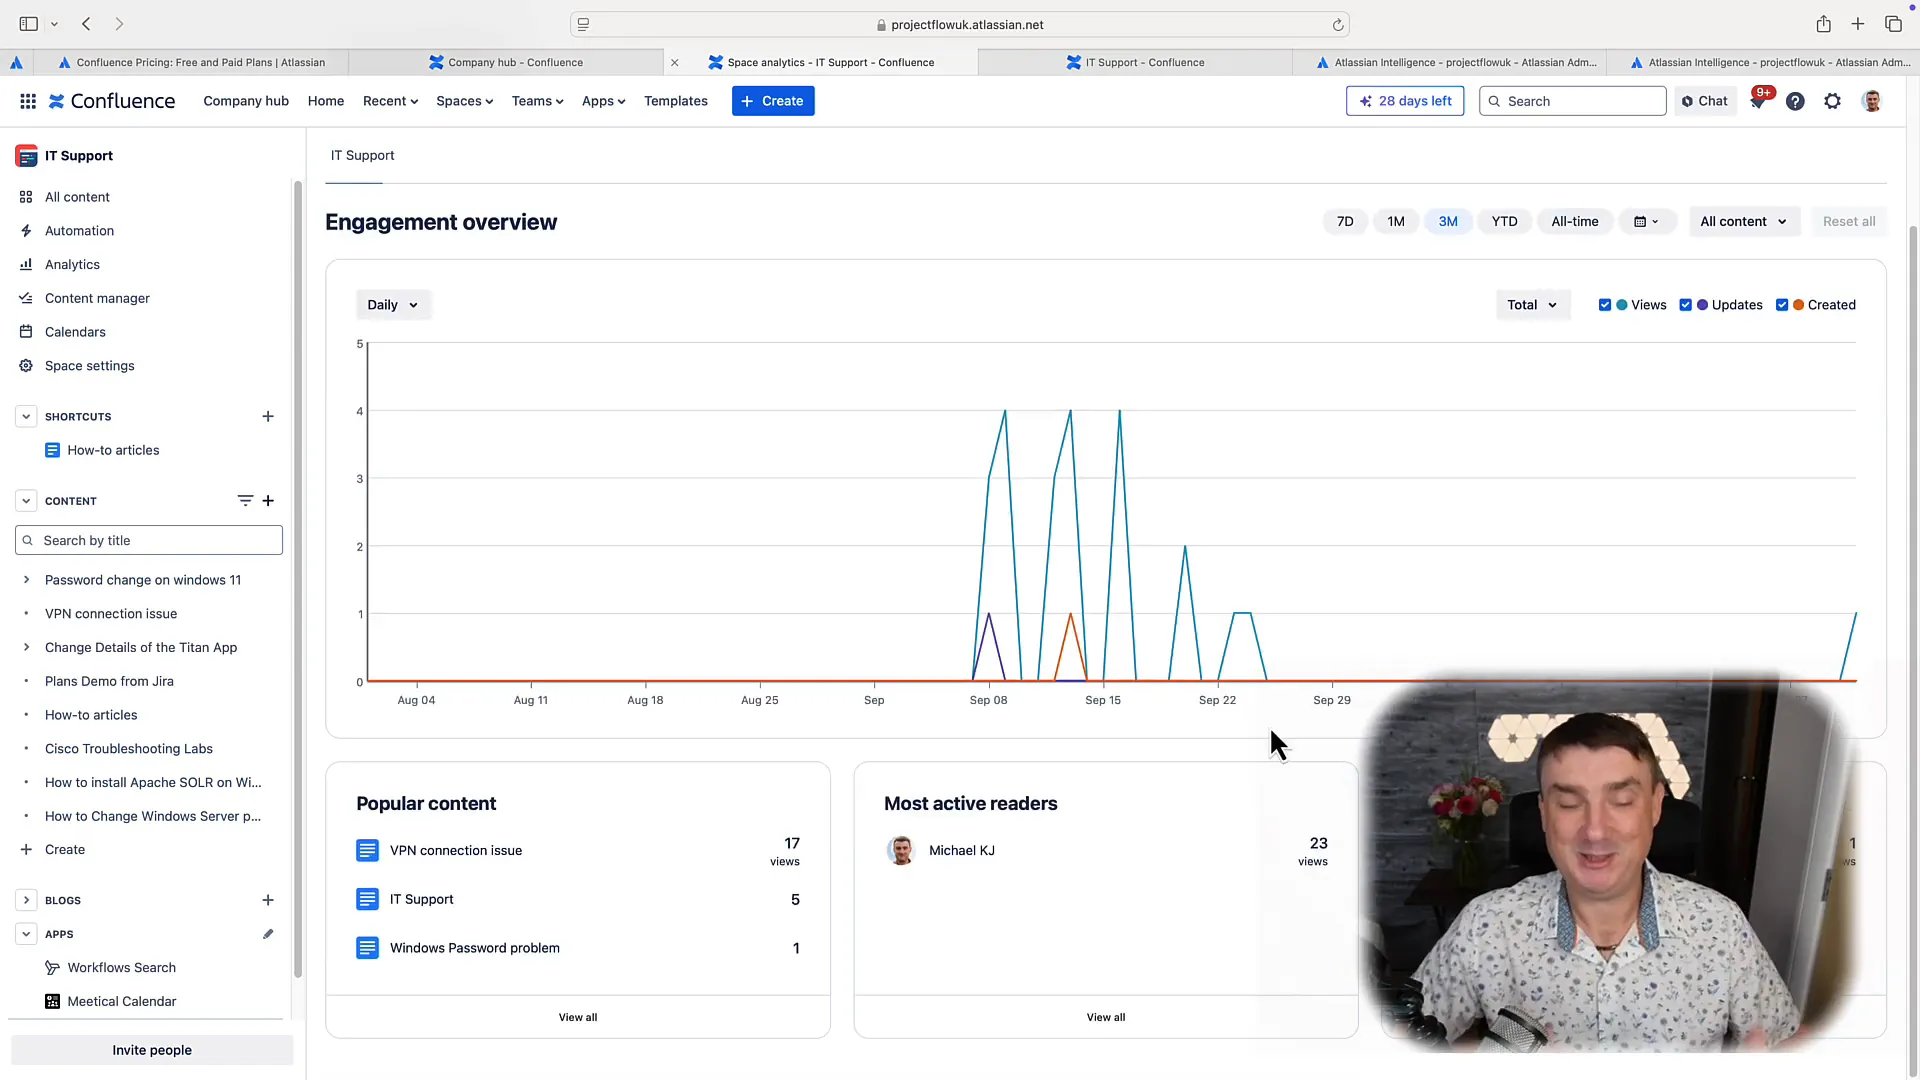Open Workflows Search app
Image resolution: width=1920 pixels, height=1080 pixels.
pyautogui.click(x=121, y=968)
